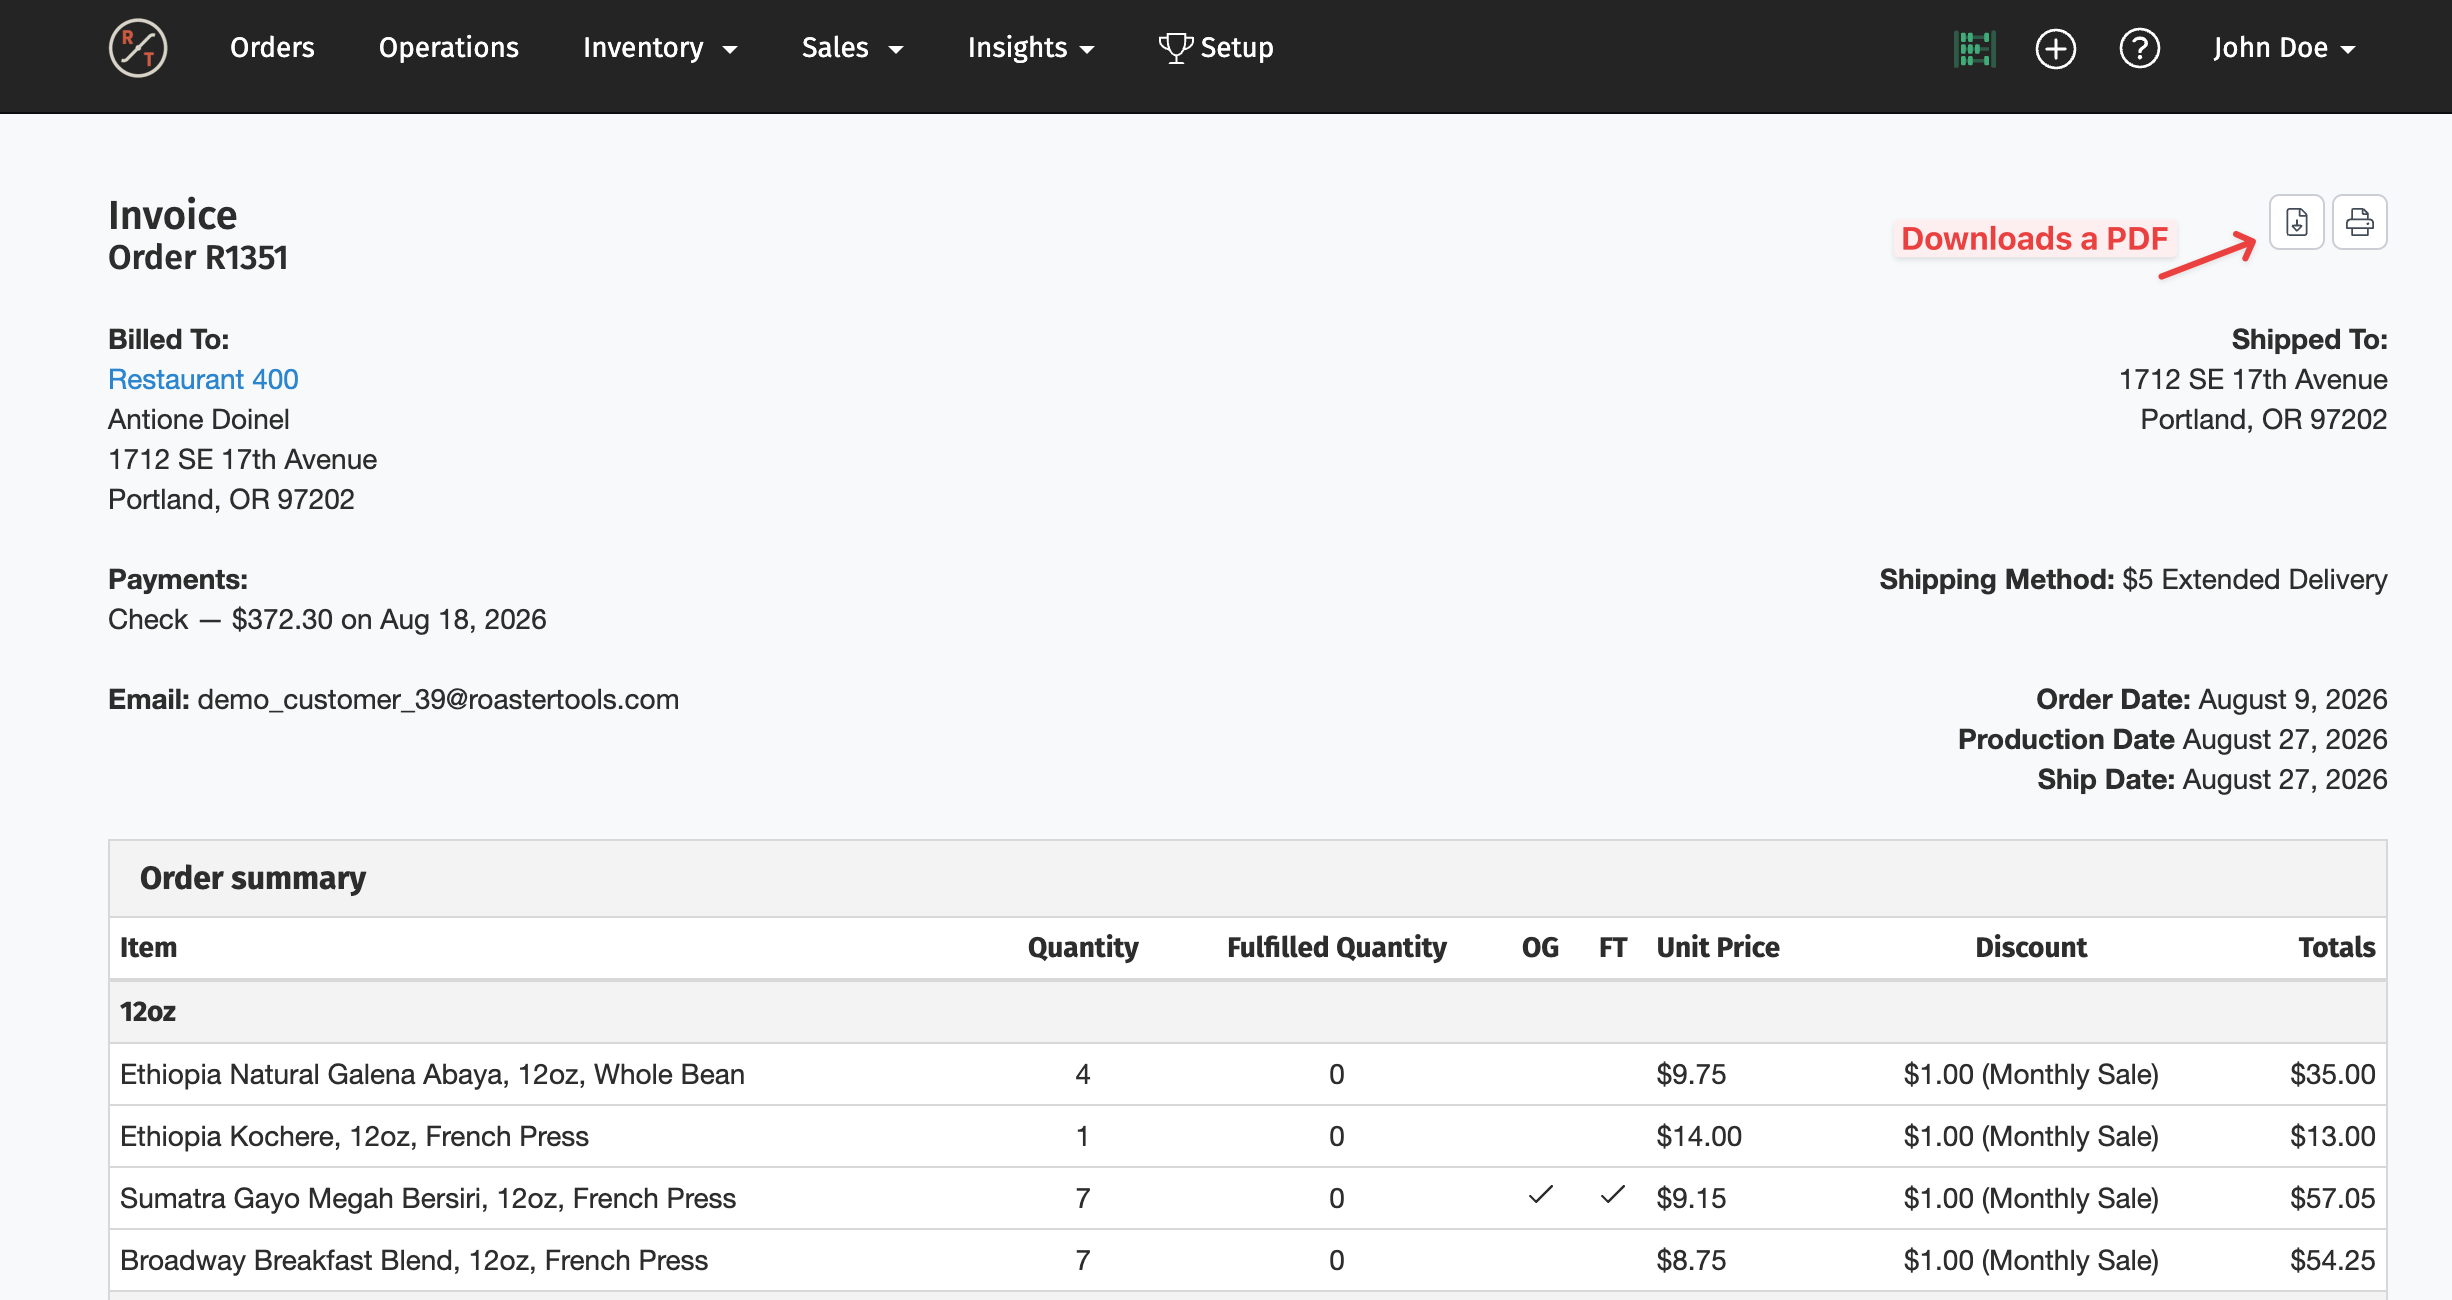
Task: Select Ethiopia Kochere French Press item
Action: (354, 1137)
